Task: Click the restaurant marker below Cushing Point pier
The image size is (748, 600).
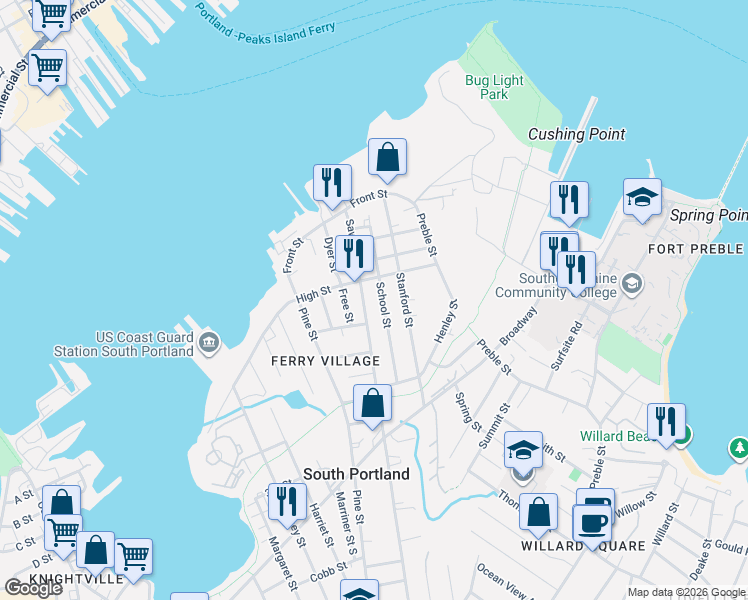Action: click(x=569, y=204)
